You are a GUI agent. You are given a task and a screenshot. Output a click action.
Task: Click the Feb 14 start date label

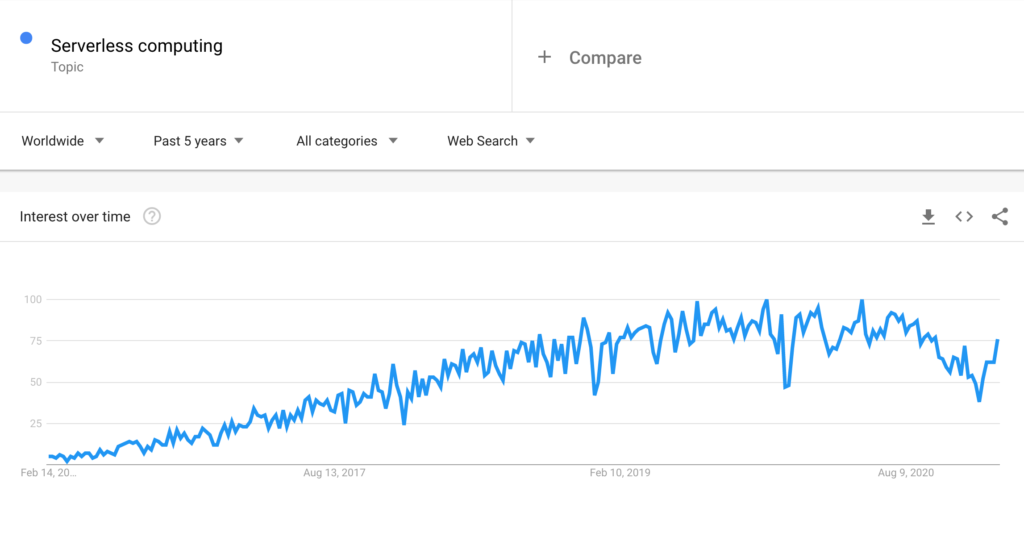point(48,472)
